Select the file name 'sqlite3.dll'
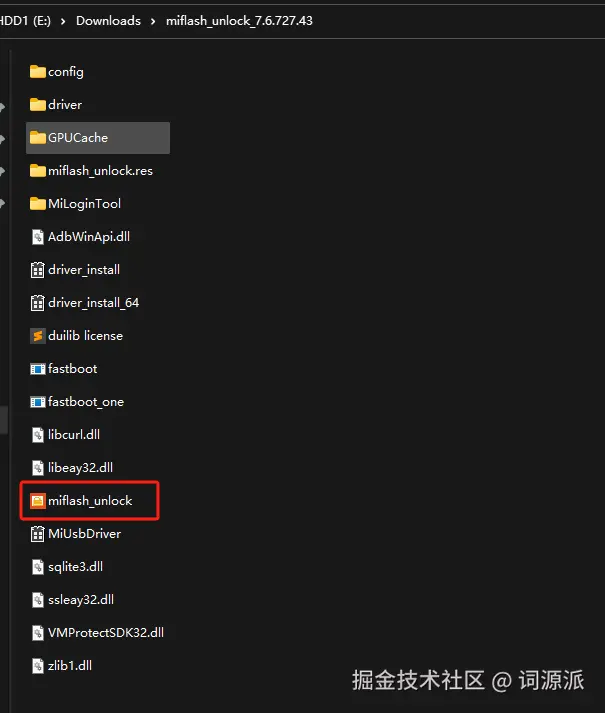This screenshot has width=605, height=713. coord(76,567)
